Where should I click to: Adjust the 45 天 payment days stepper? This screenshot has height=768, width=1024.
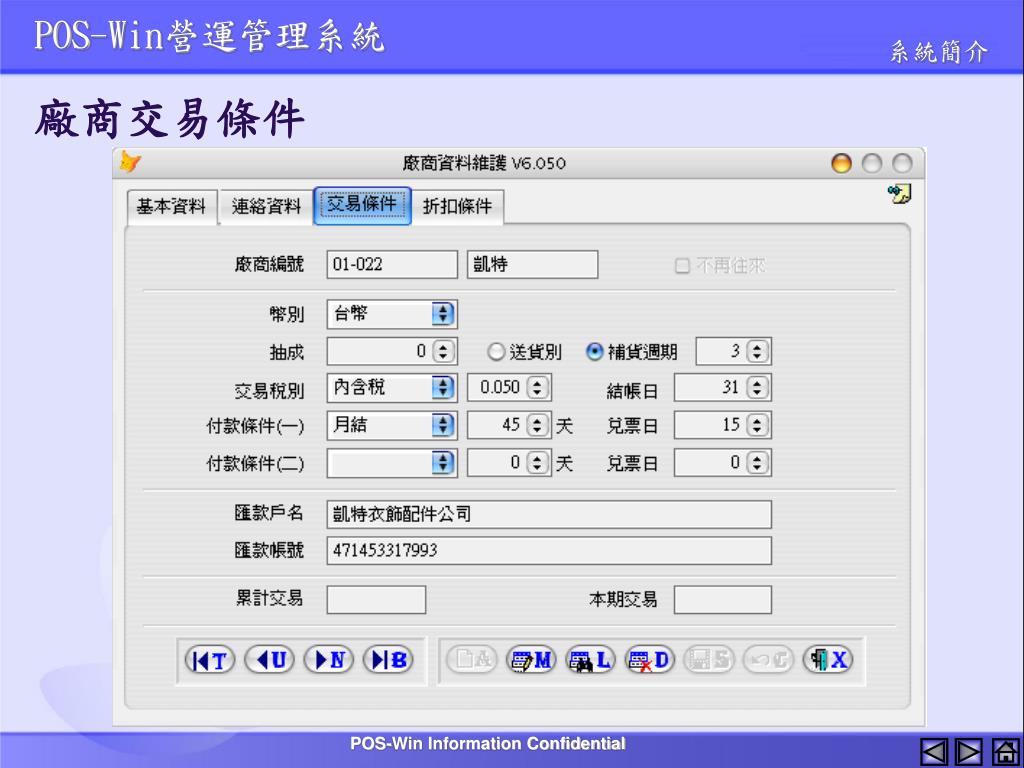537,426
